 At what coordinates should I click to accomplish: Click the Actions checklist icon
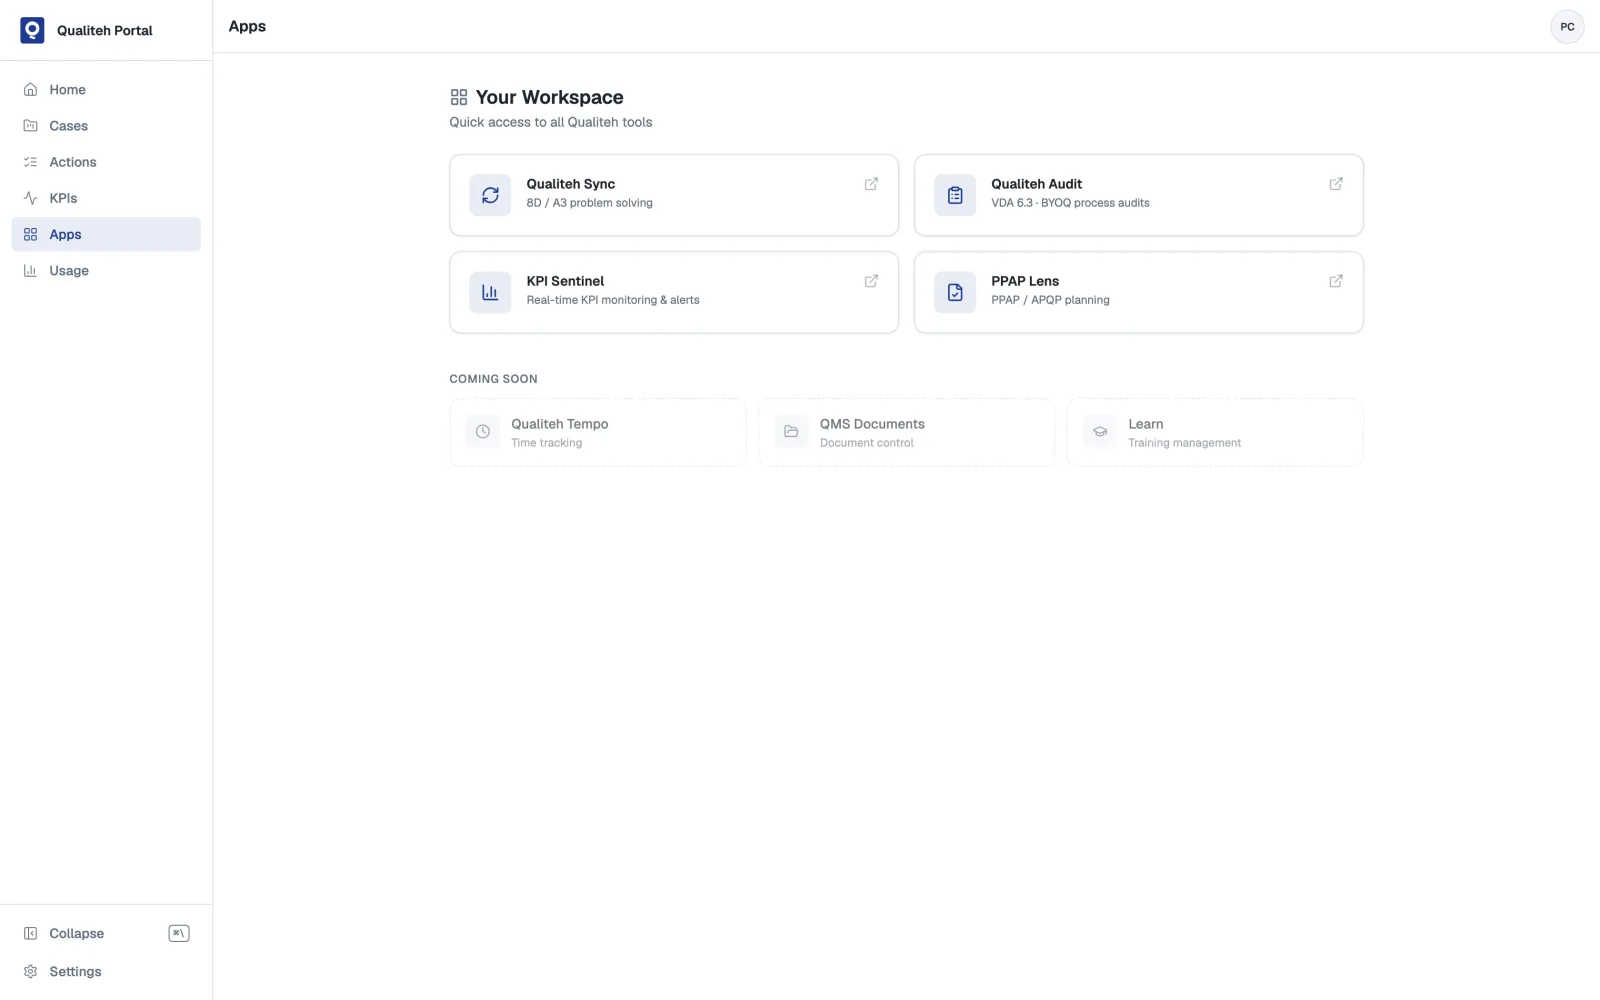tap(30, 162)
